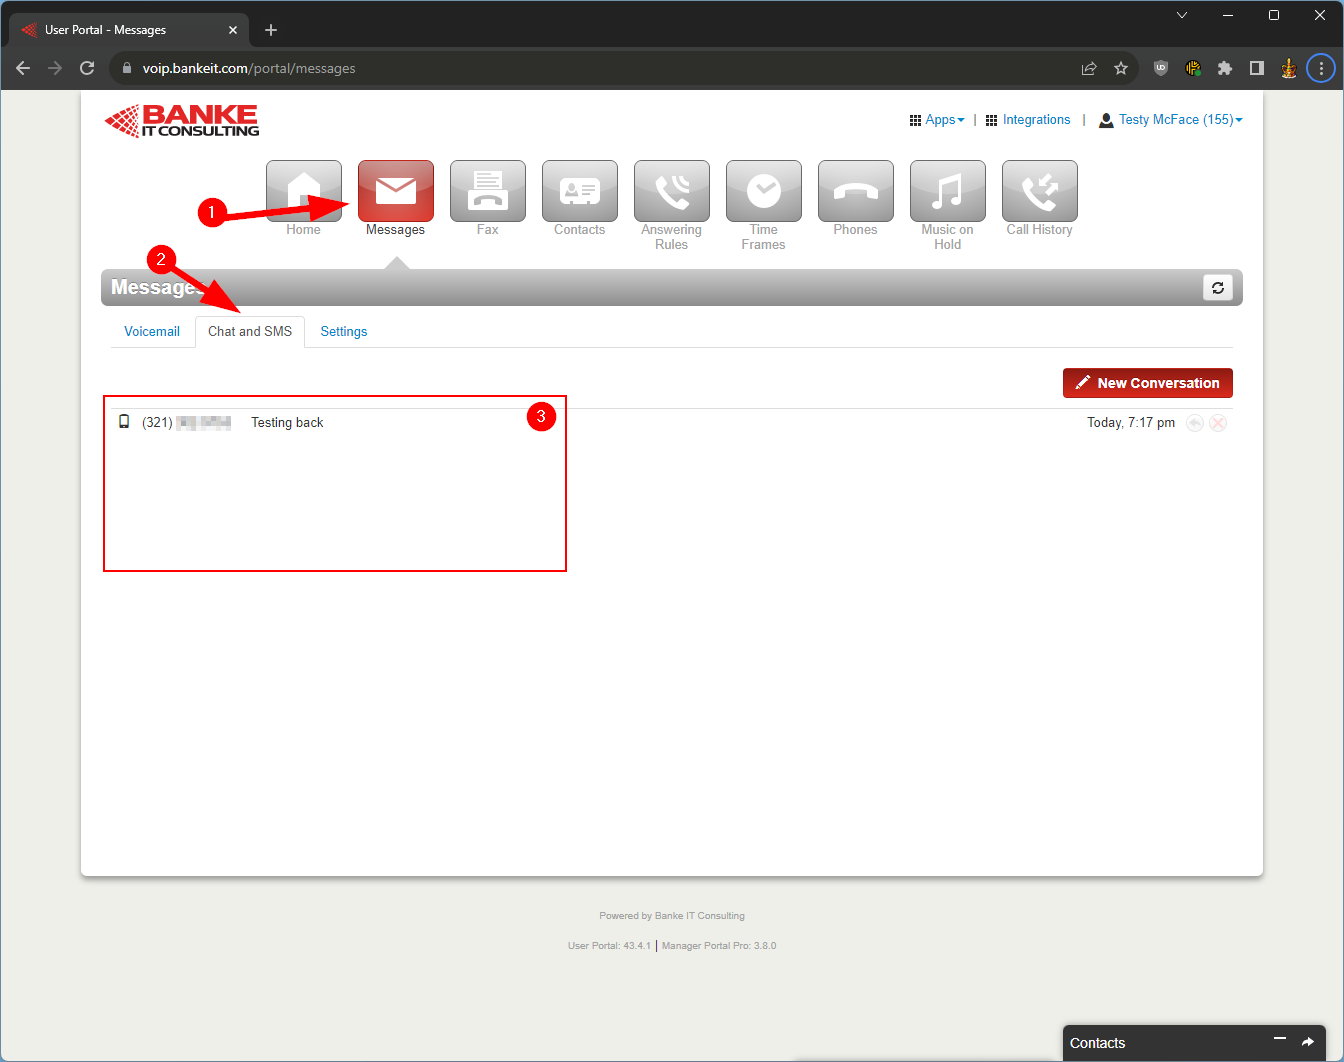Open the browser customize menu
Viewport: 1344px width, 1062px height.
(1321, 68)
